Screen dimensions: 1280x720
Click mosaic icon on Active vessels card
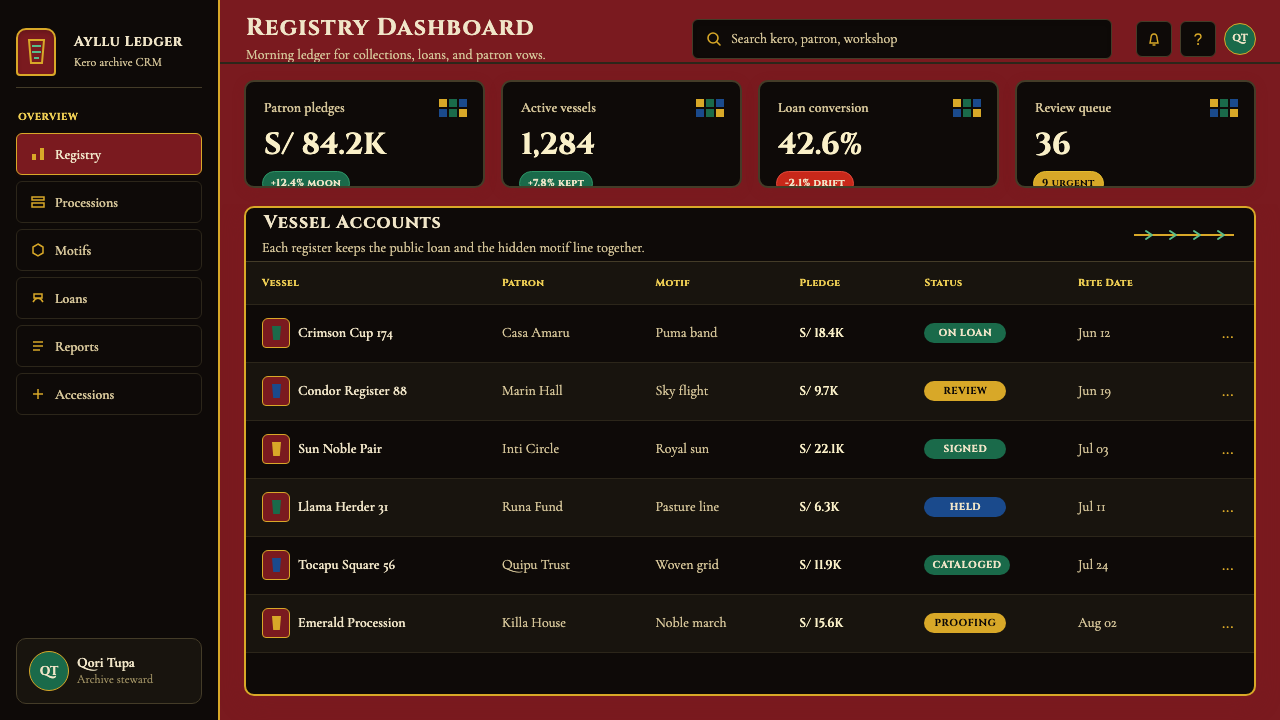coord(710,108)
